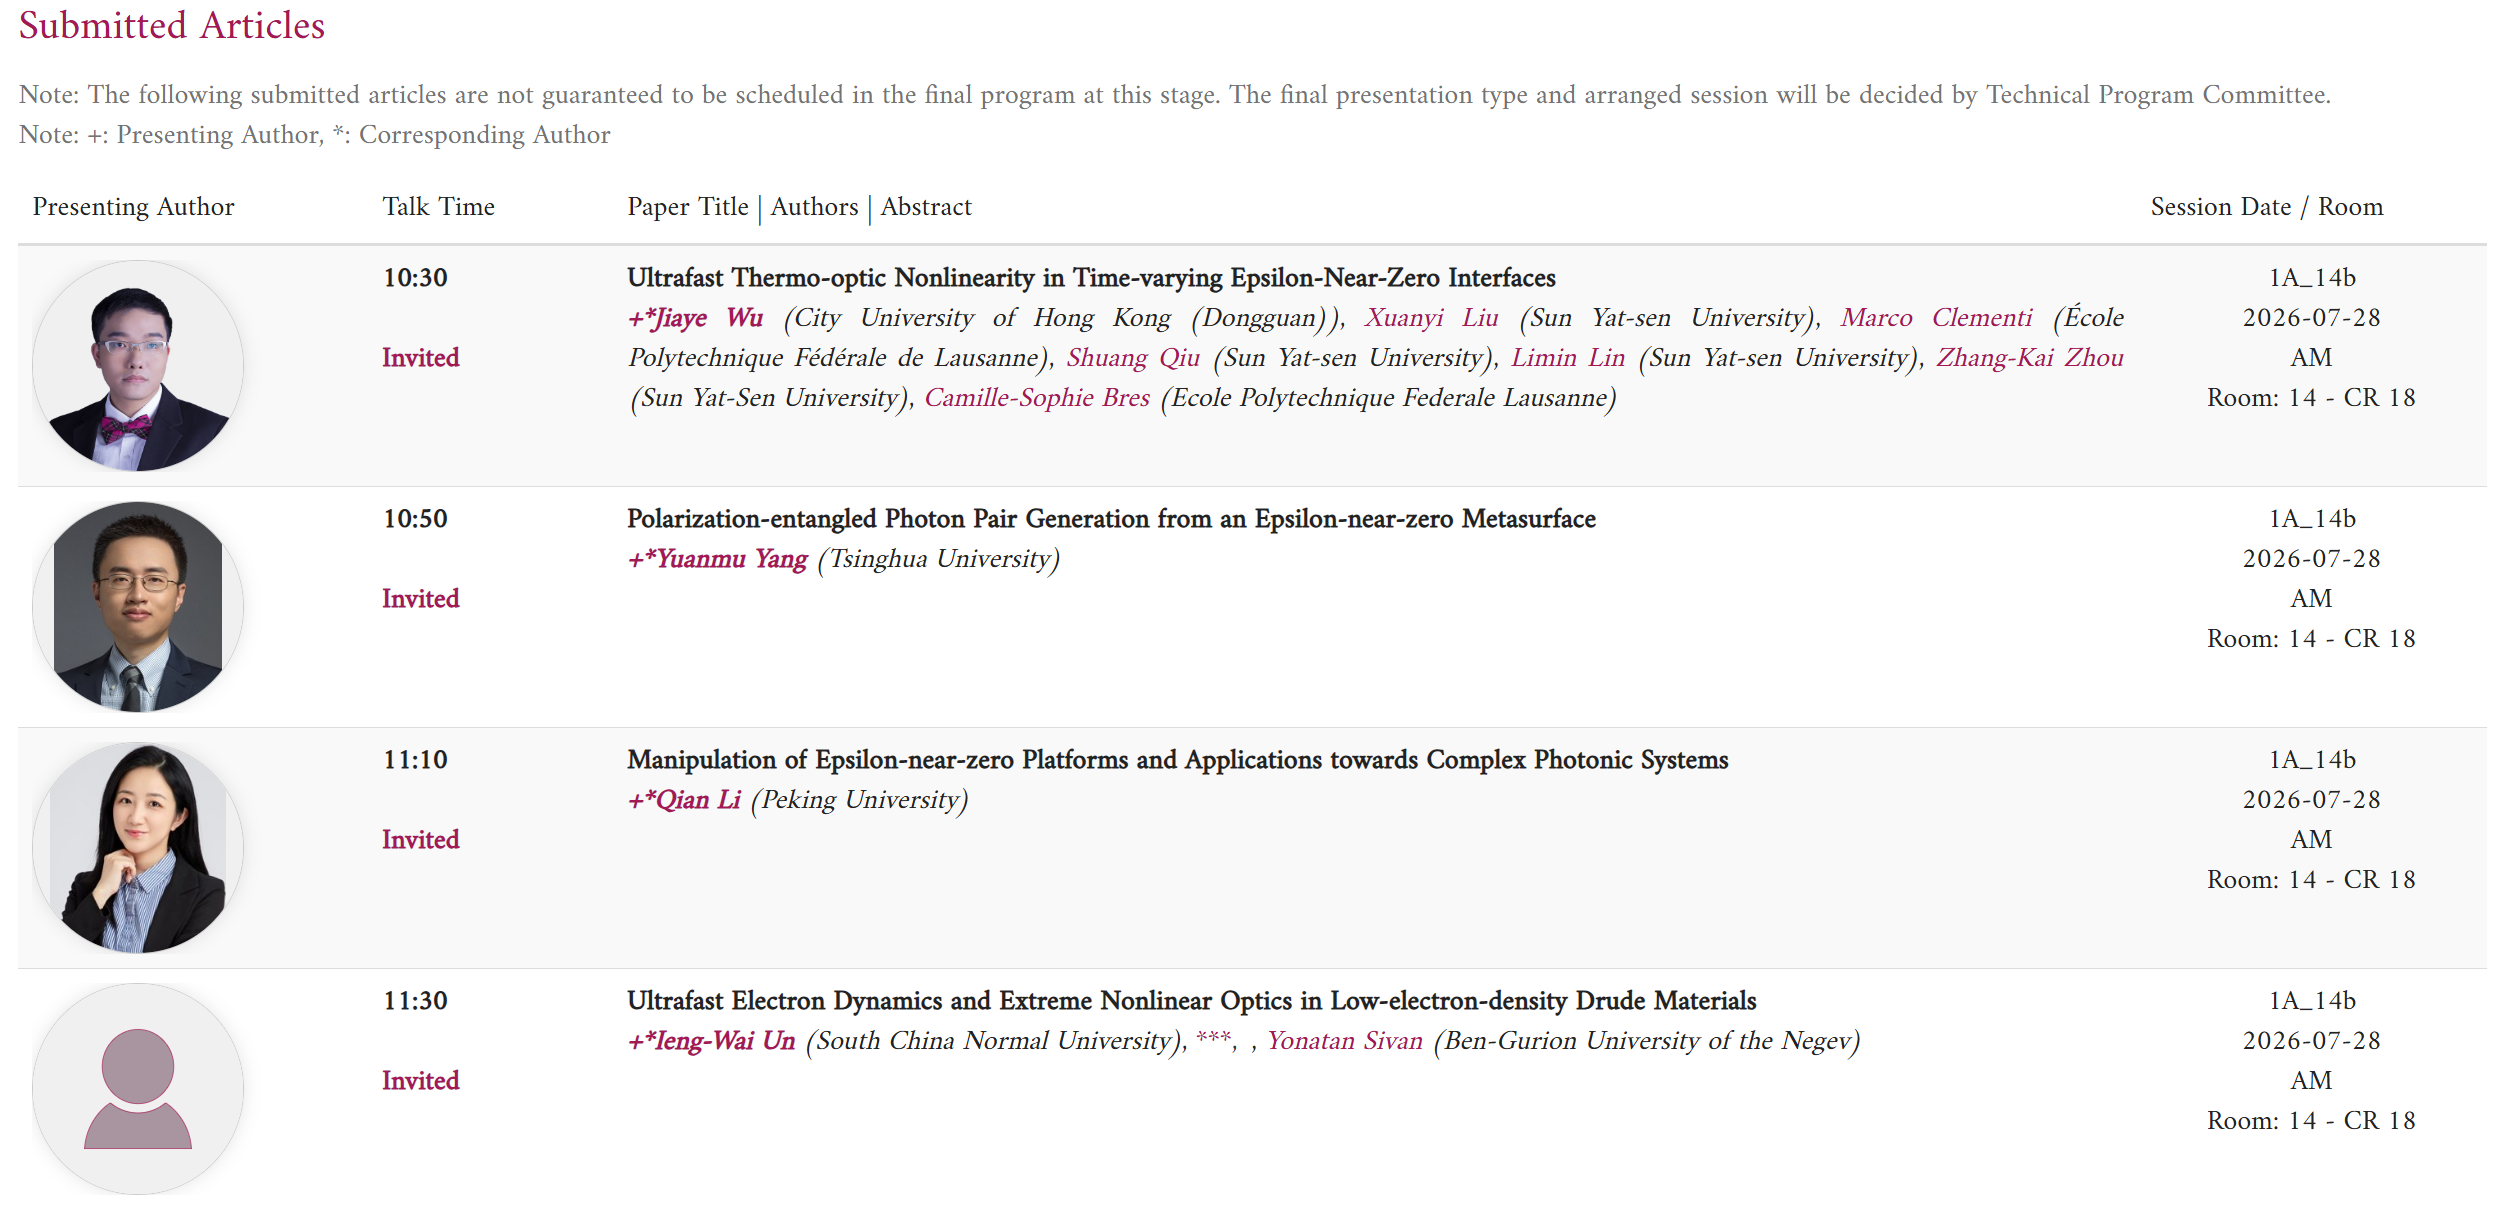
Task: Open author link Jiaye Wu
Action: (x=696, y=318)
